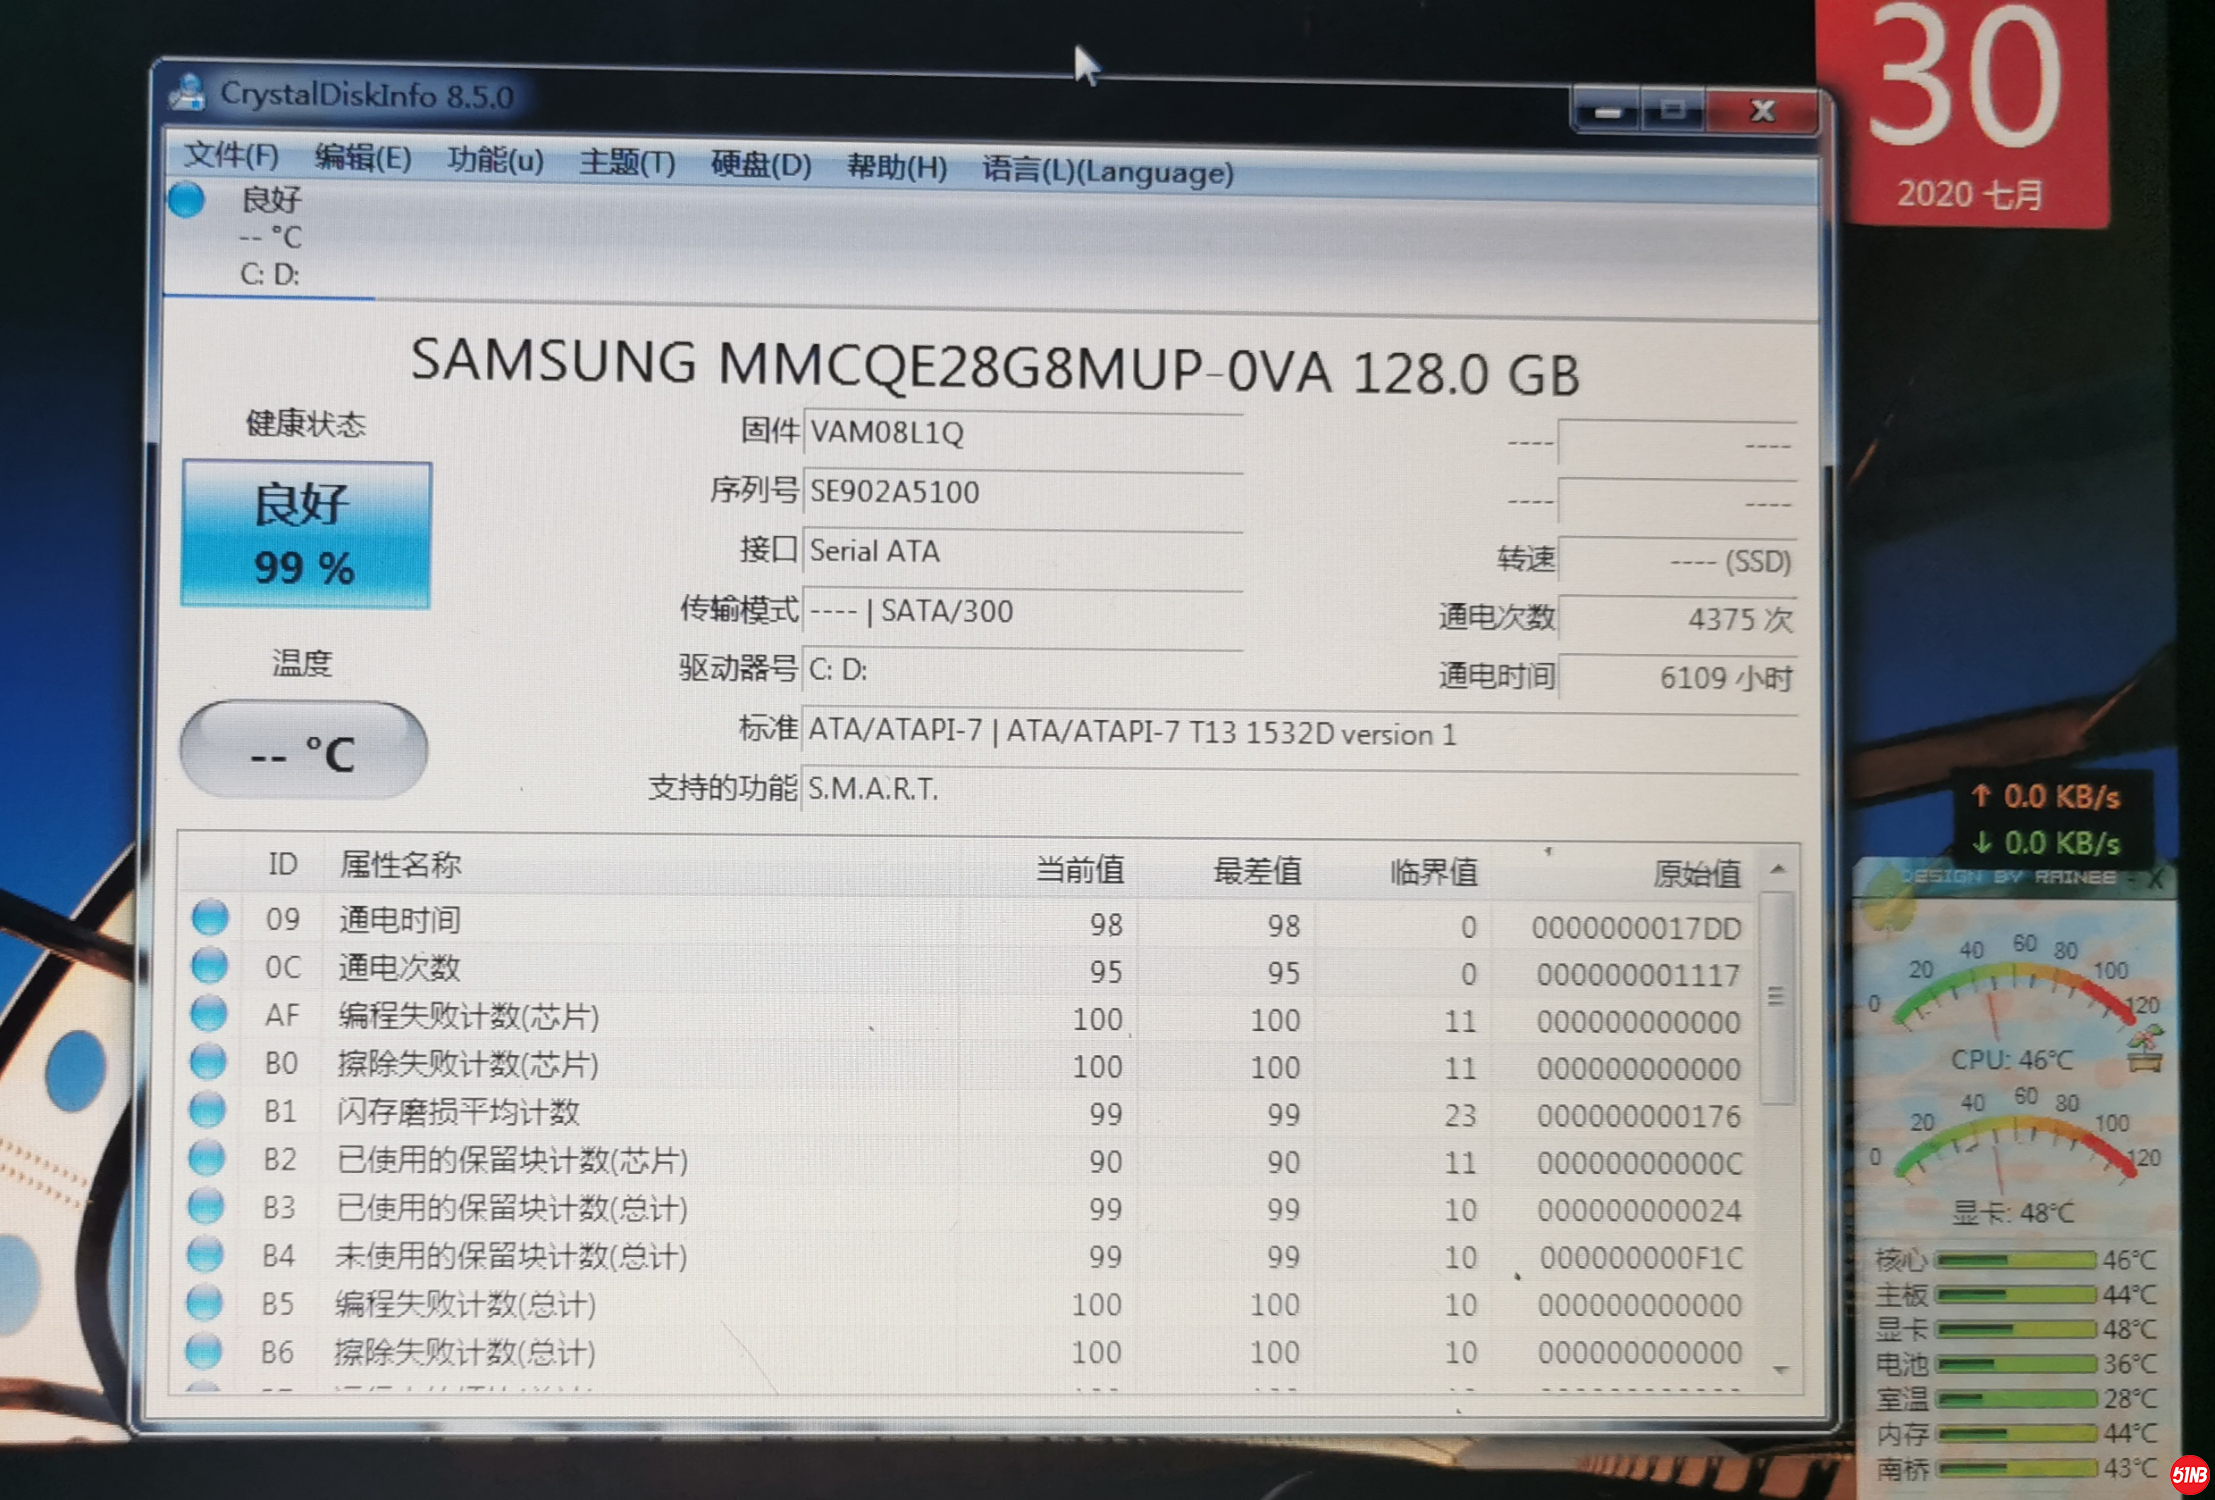Image resolution: width=2215 pixels, height=1500 pixels.
Task: Open the 帮助(H) menu
Action: coord(896,167)
